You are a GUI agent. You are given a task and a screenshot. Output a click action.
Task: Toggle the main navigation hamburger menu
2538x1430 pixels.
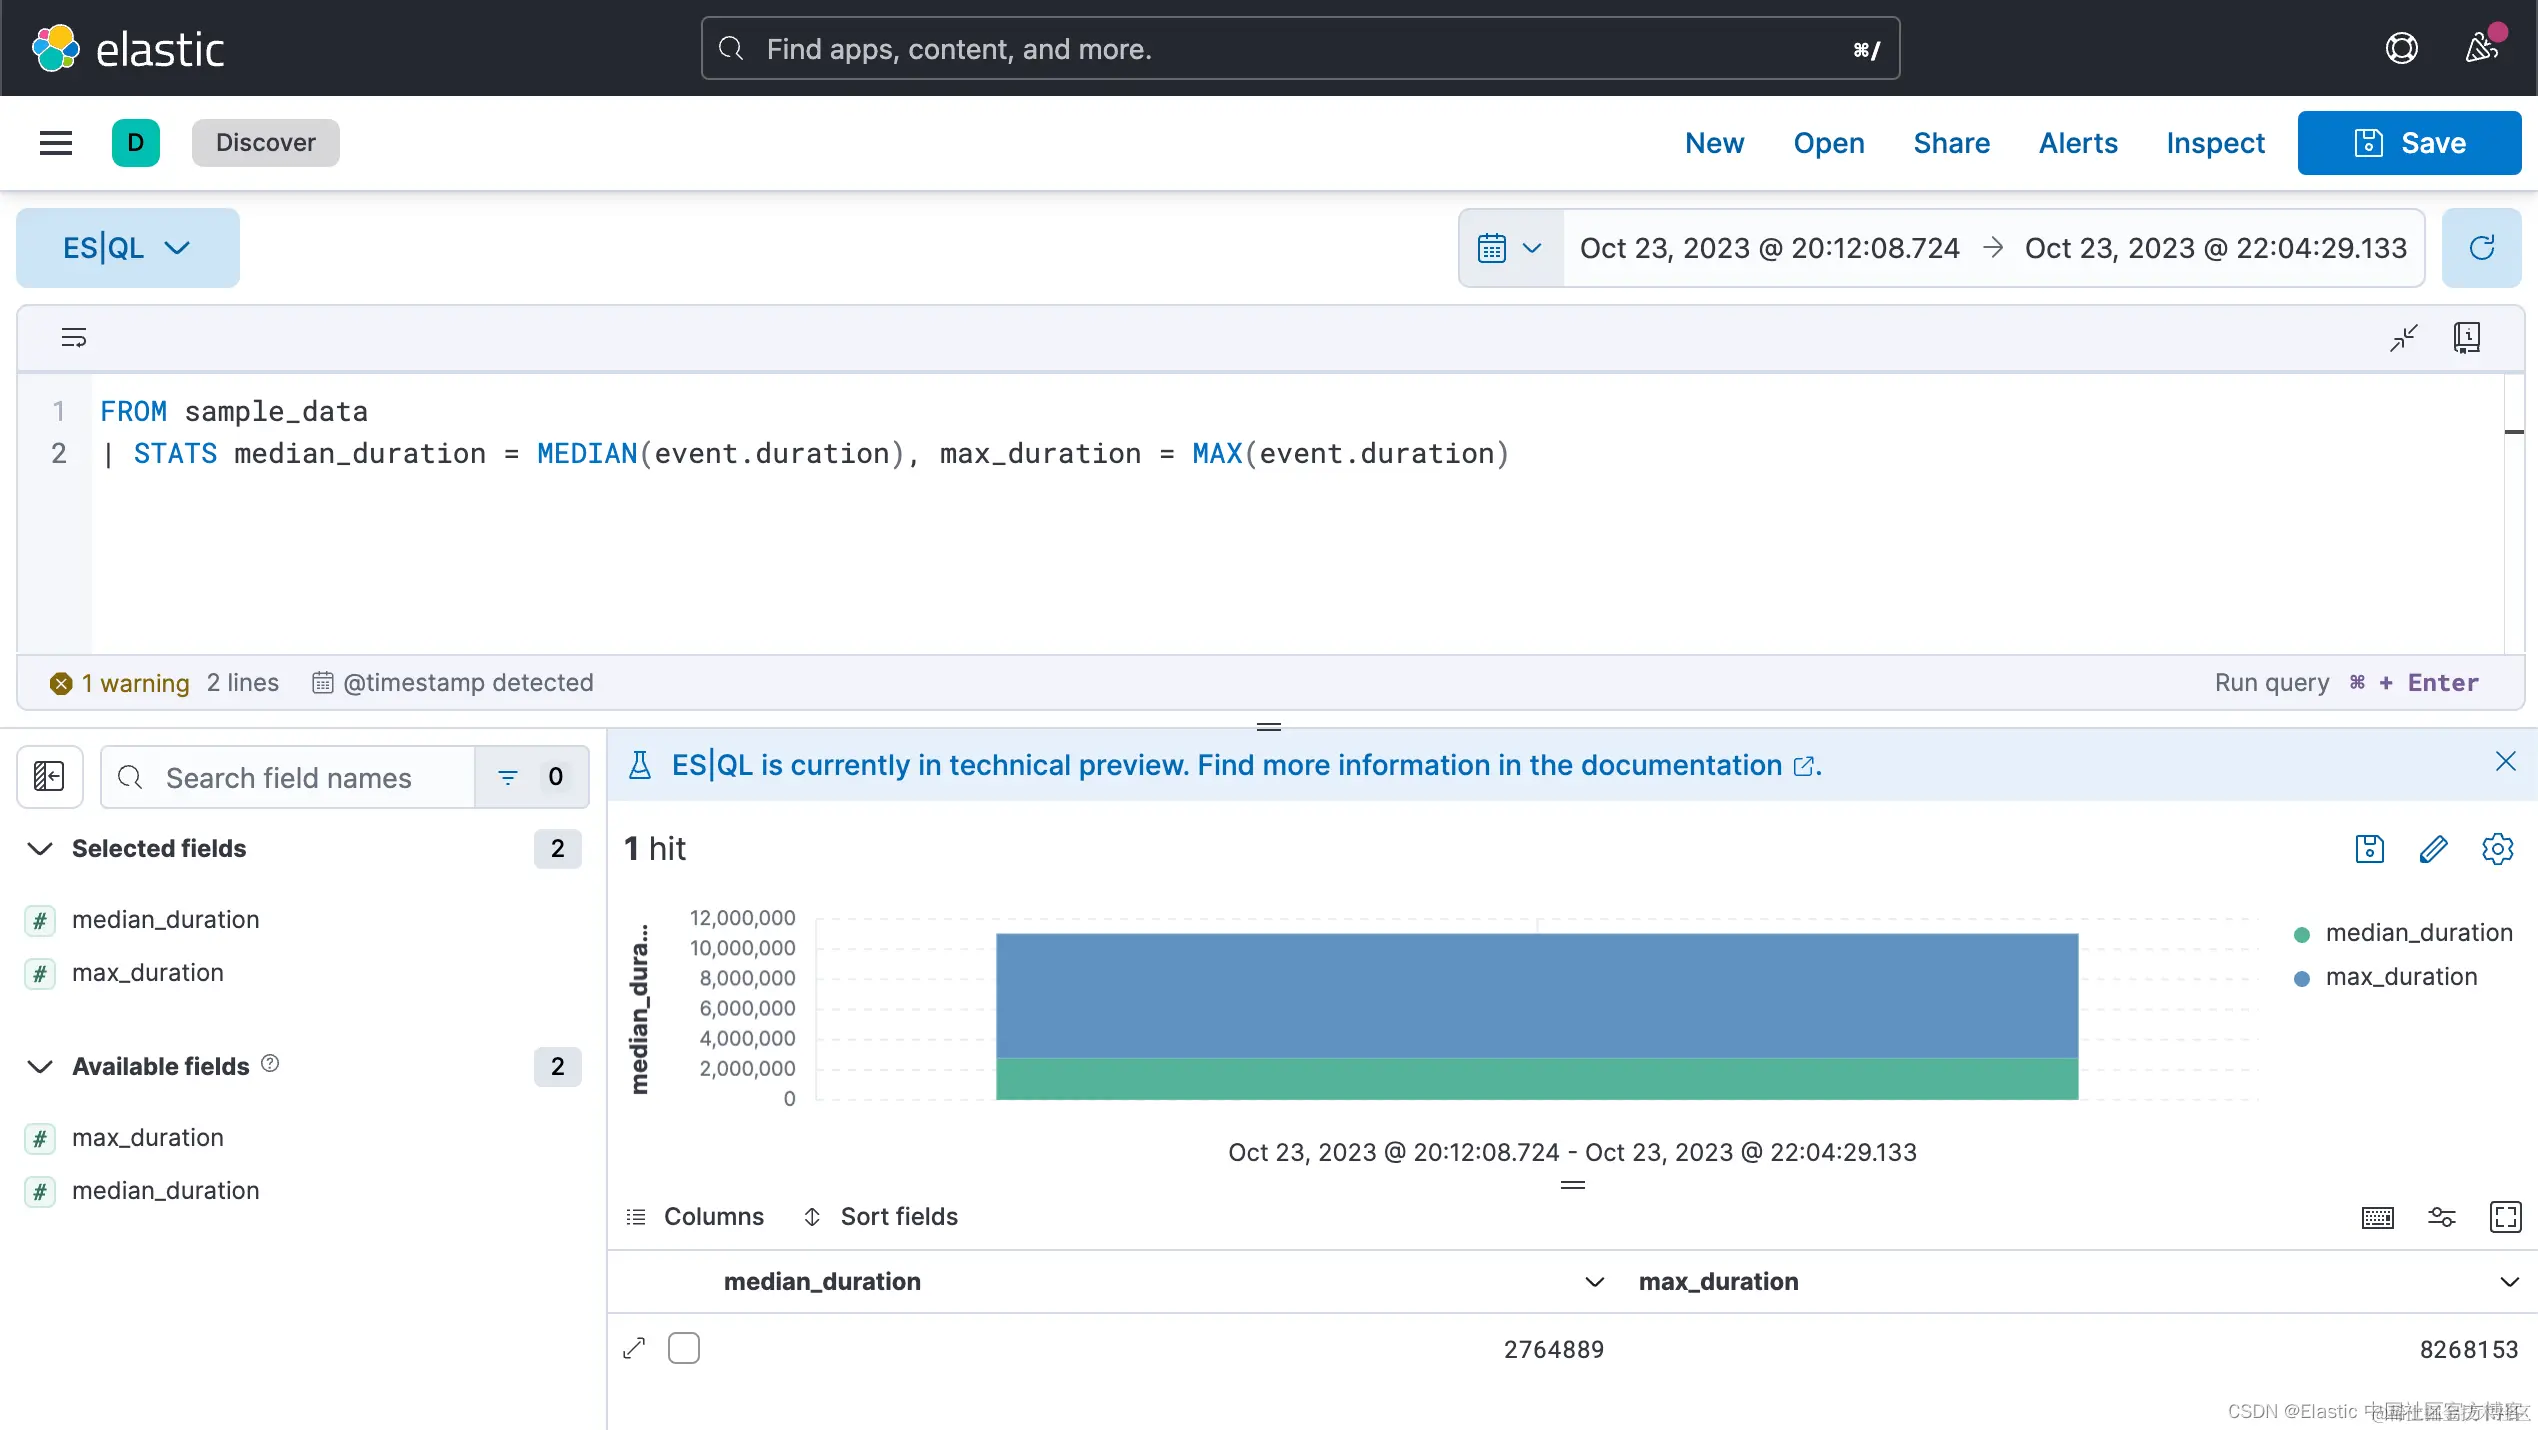56,143
